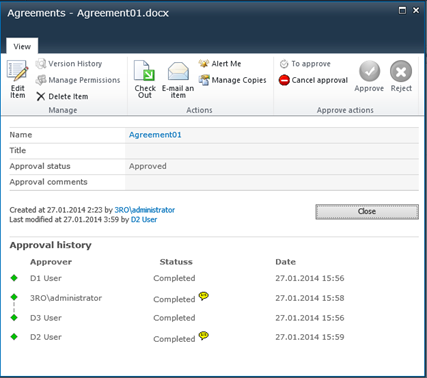427x378 pixels.
Task: Open the 3RO\administrator creator profile link
Action: click(145, 210)
